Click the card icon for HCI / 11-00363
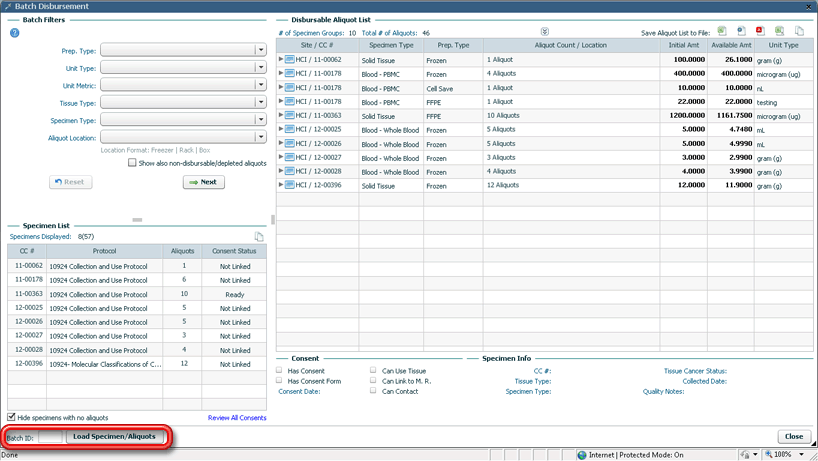This screenshot has width=818, height=461. pyautogui.click(x=290, y=115)
